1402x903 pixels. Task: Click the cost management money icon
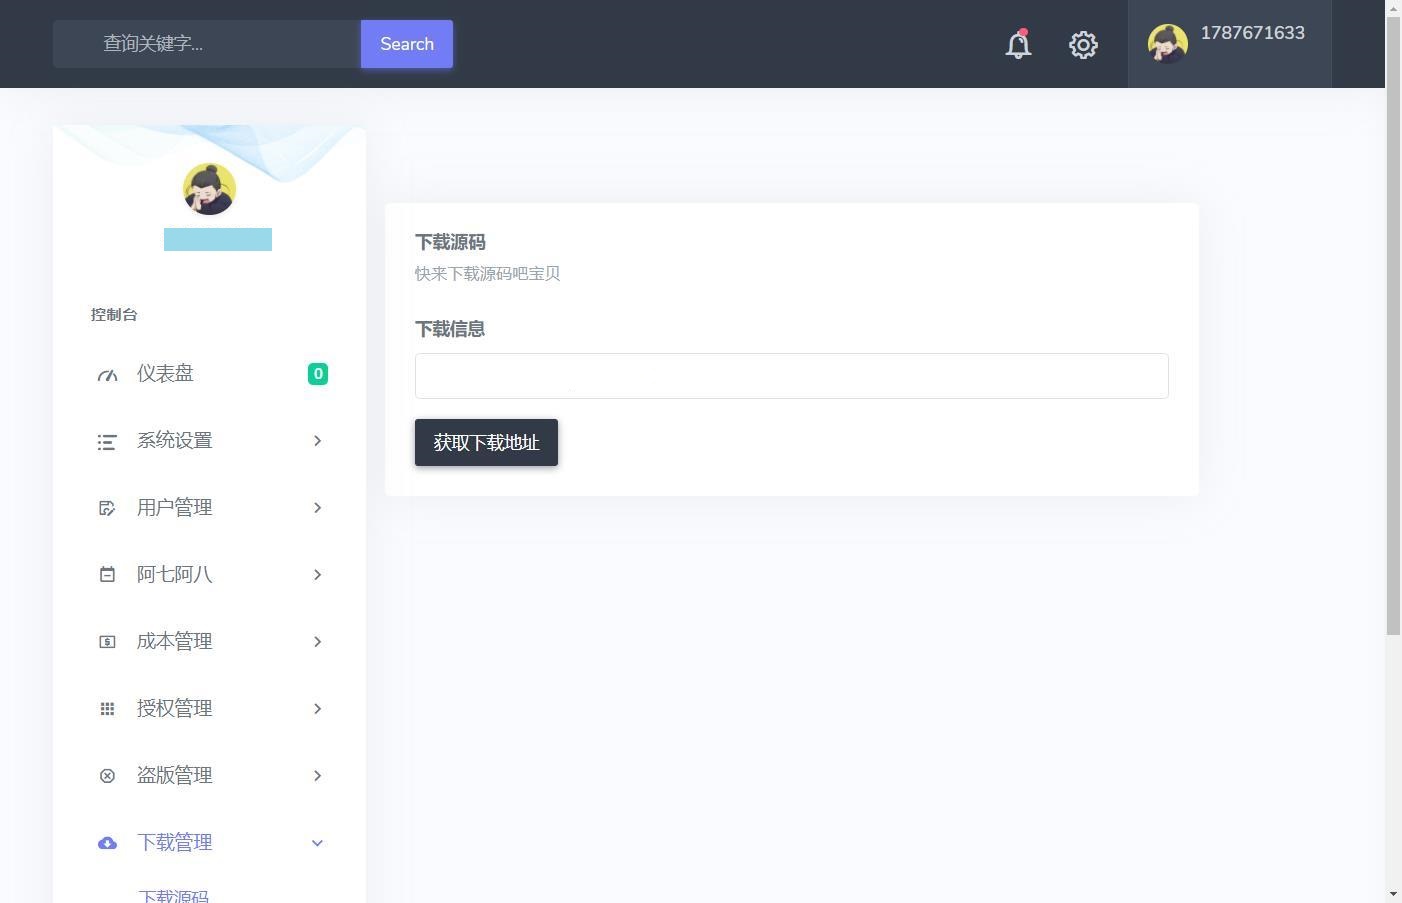coord(107,642)
